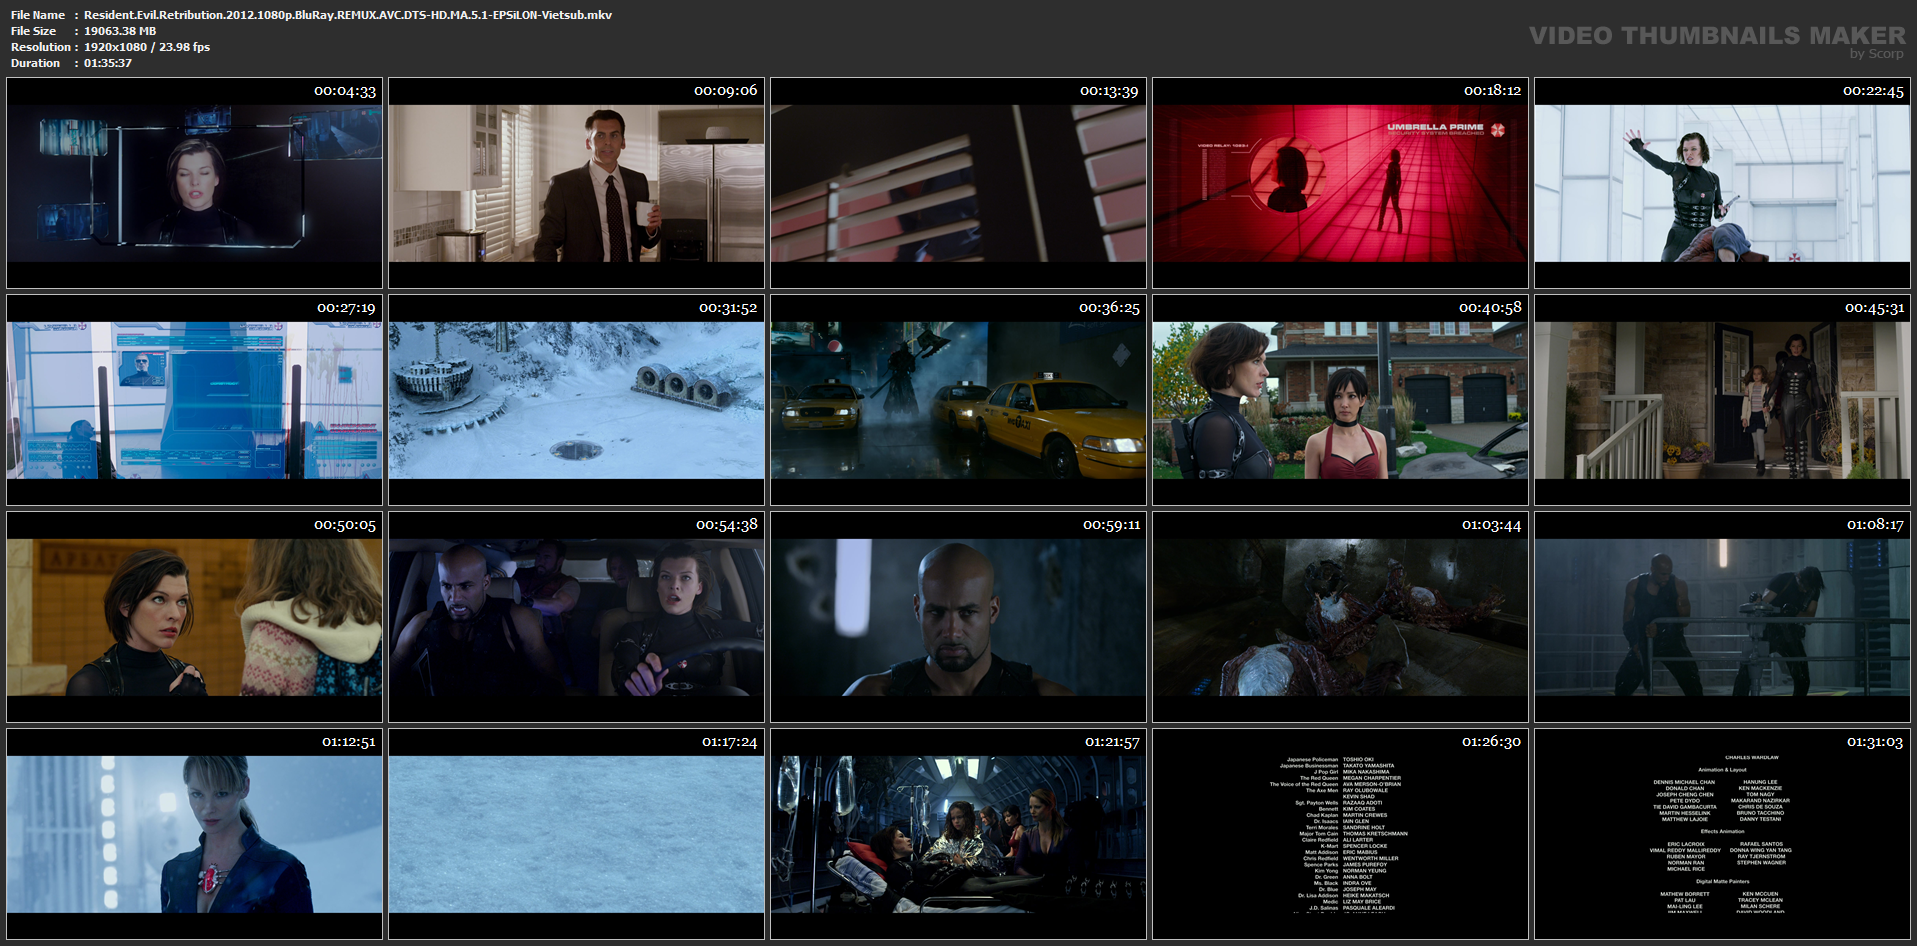This screenshot has height=946, width=1917.
Task: Click the file size value 19063.38 MB
Action: point(120,31)
